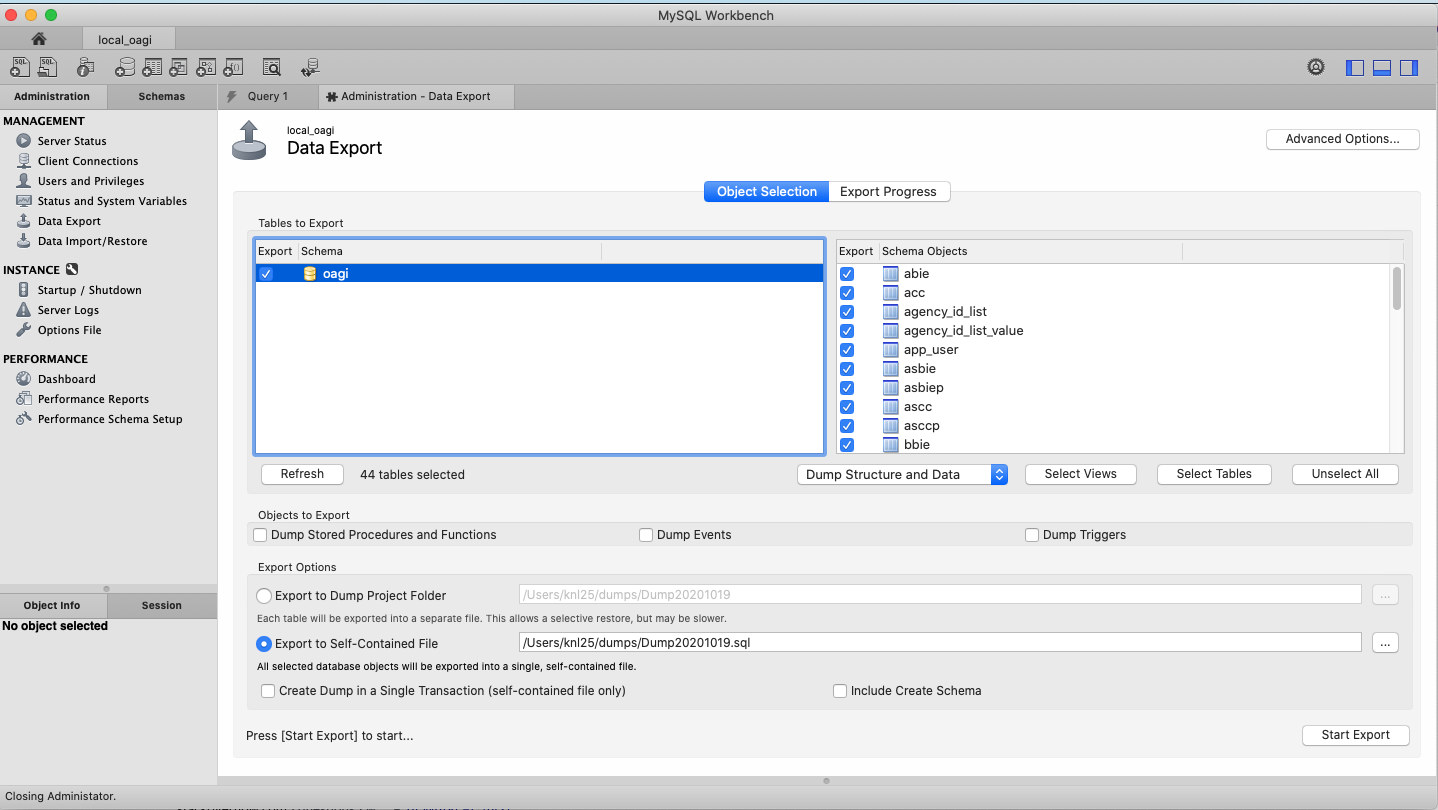Screen dimensions: 1438x810
Task: Create a new SQL tab with the SQL plus icon
Action: click(x=20, y=67)
